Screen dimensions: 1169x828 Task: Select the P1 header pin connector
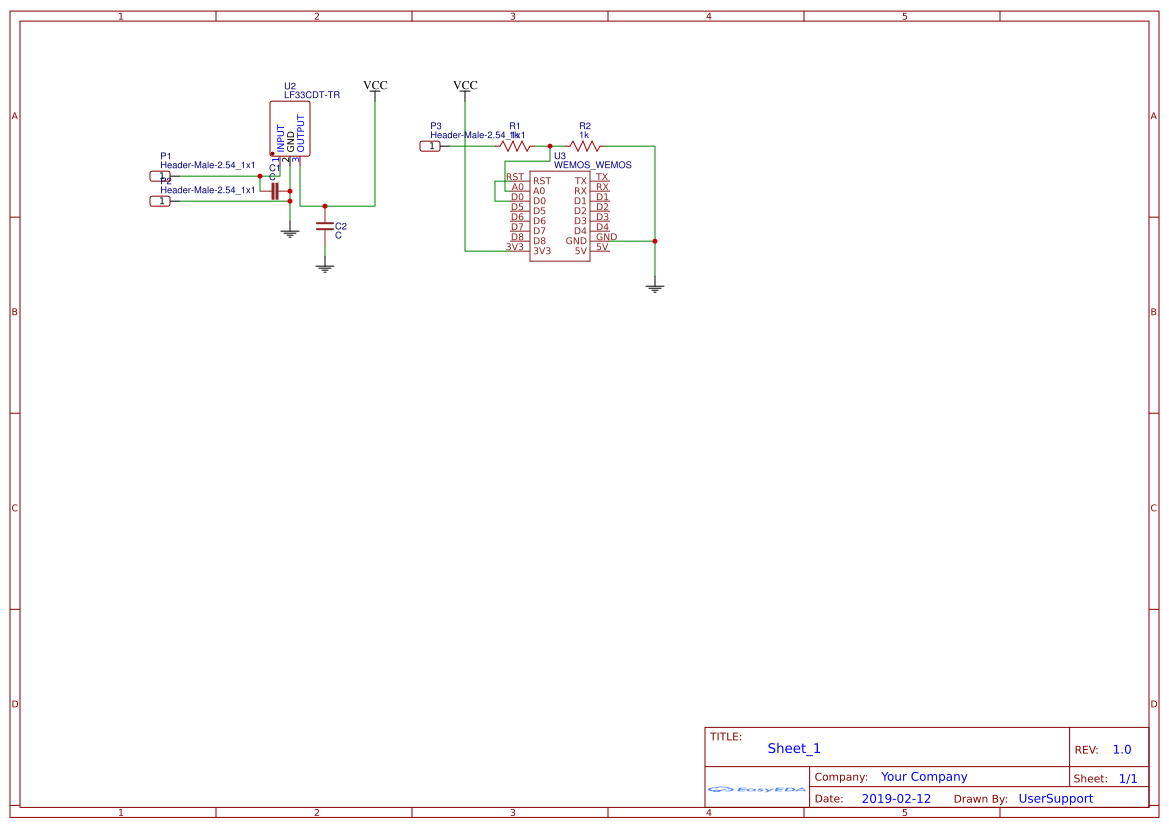point(160,176)
